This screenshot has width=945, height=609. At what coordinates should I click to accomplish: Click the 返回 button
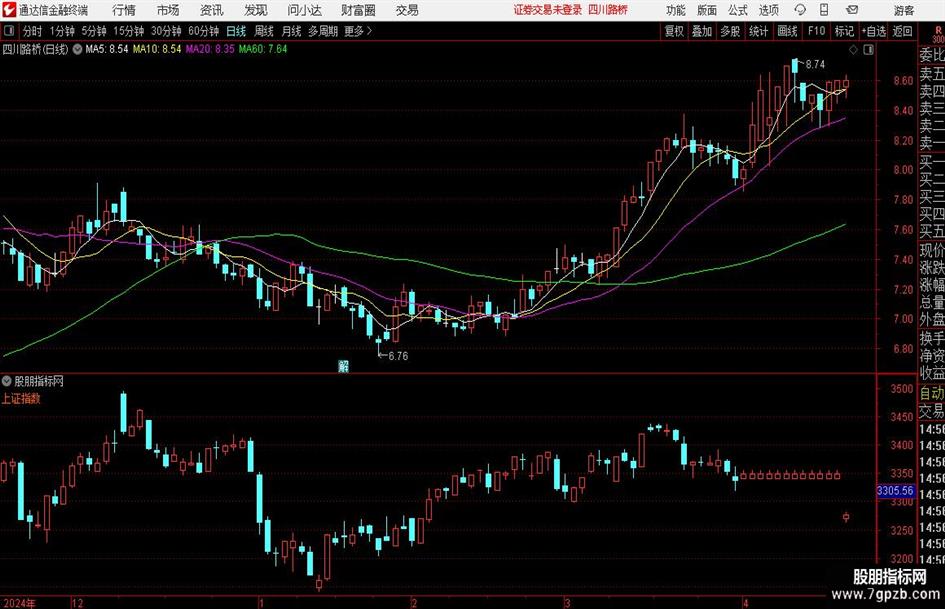(902, 31)
